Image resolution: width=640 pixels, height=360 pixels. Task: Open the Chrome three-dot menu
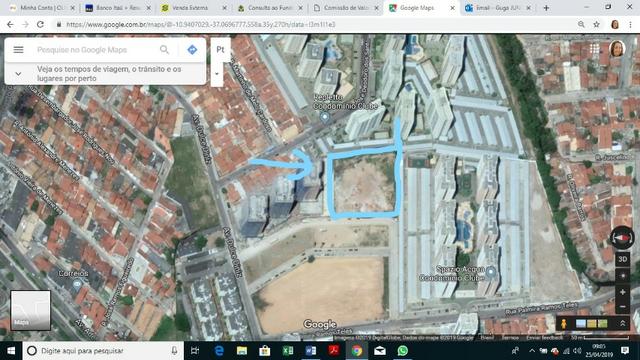coord(630,24)
